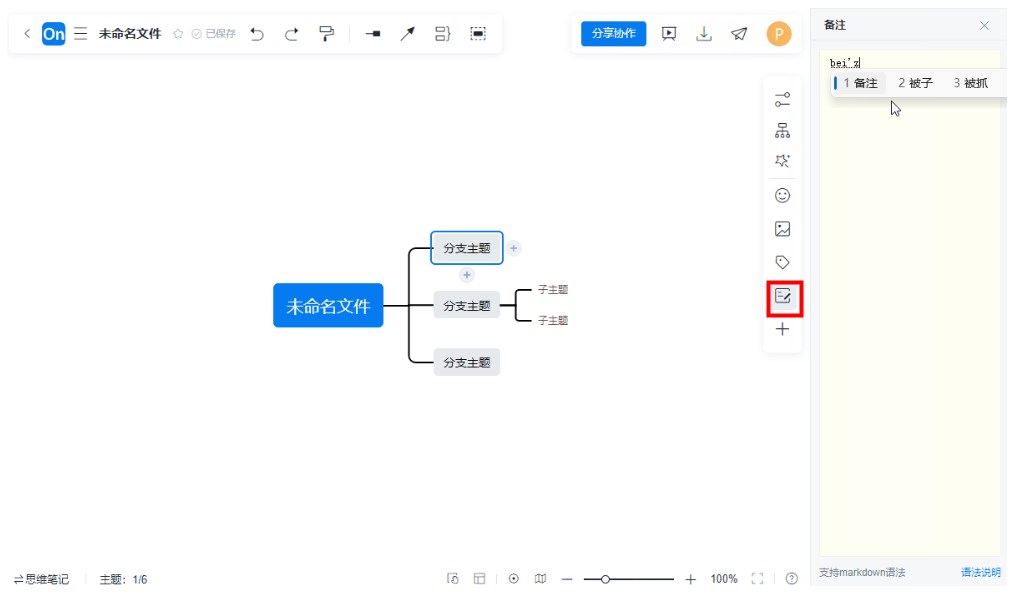The height and width of the screenshot is (596, 1014).
Task: Click the 分享协作 share button
Action: coord(613,33)
